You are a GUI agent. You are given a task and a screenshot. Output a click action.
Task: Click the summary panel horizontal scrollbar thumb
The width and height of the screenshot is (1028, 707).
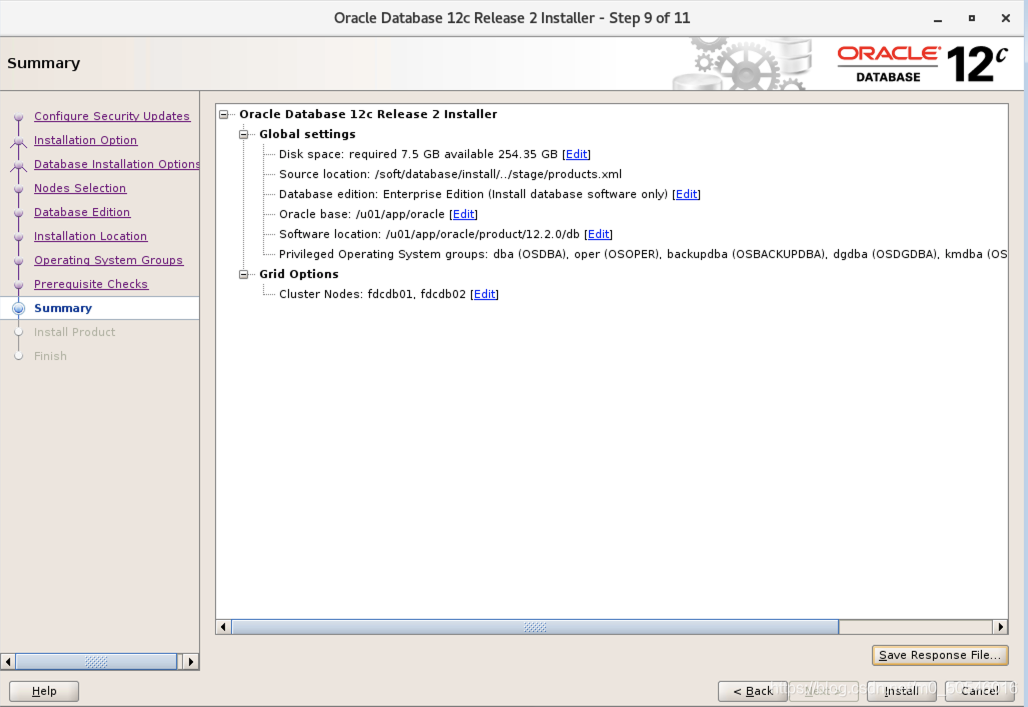coord(535,627)
